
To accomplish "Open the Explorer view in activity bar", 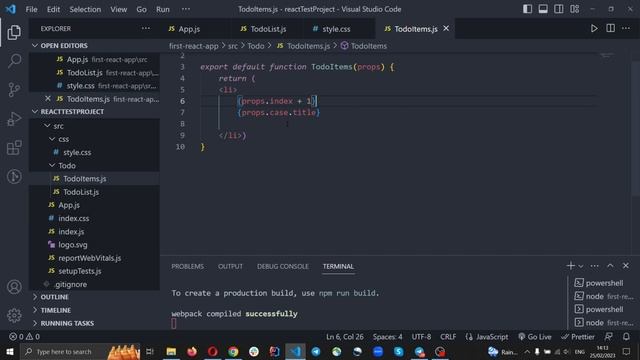I will click(14, 33).
